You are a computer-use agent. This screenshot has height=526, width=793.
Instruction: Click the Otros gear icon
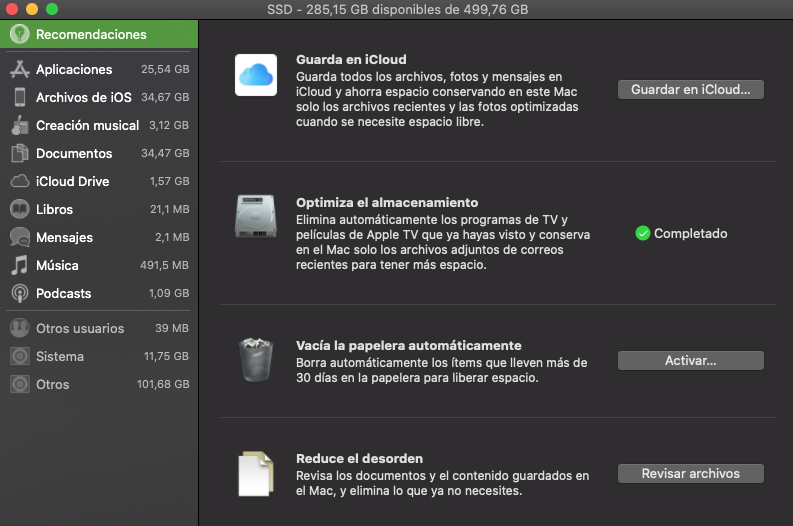click(x=20, y=384)
